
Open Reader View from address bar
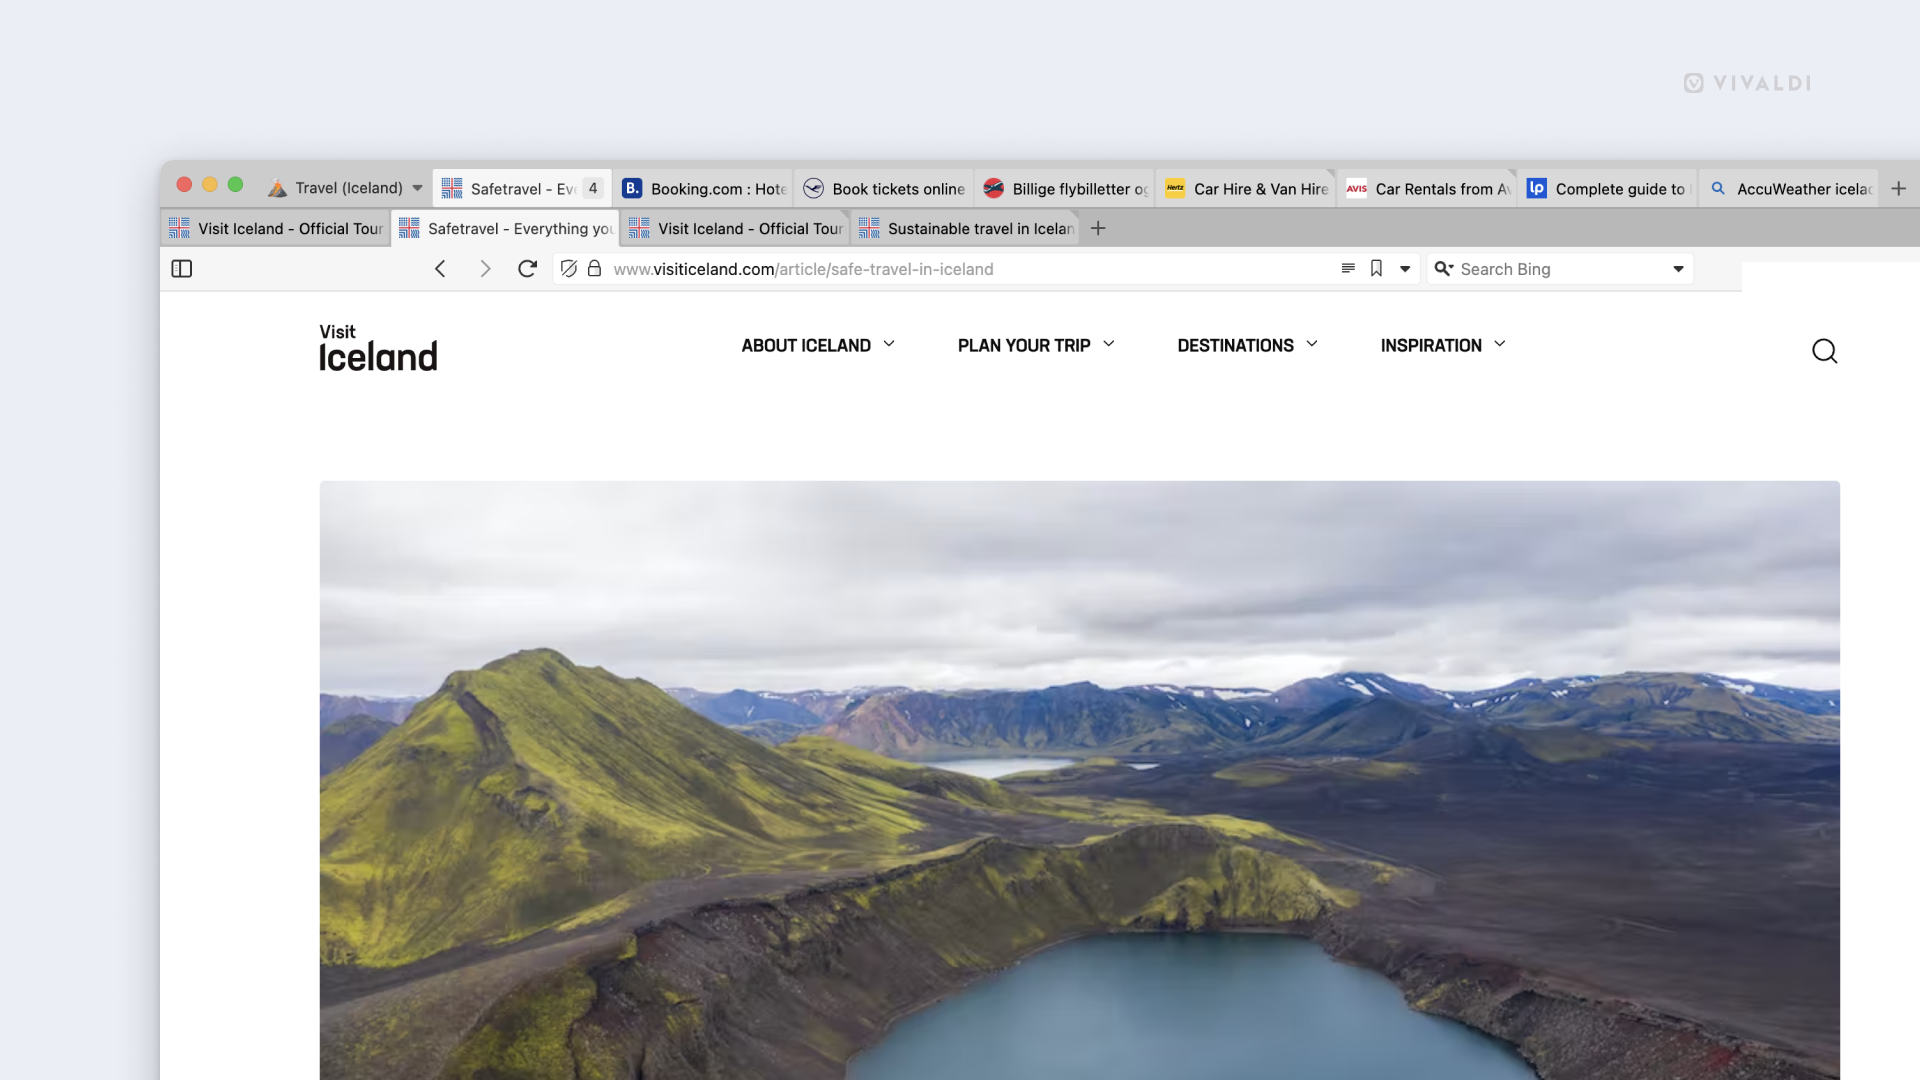[1348, 268]
